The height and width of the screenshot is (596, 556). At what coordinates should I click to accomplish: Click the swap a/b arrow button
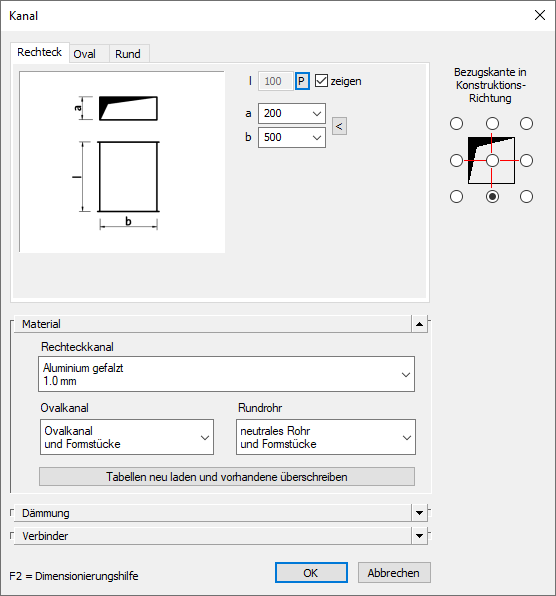point(339,126)
